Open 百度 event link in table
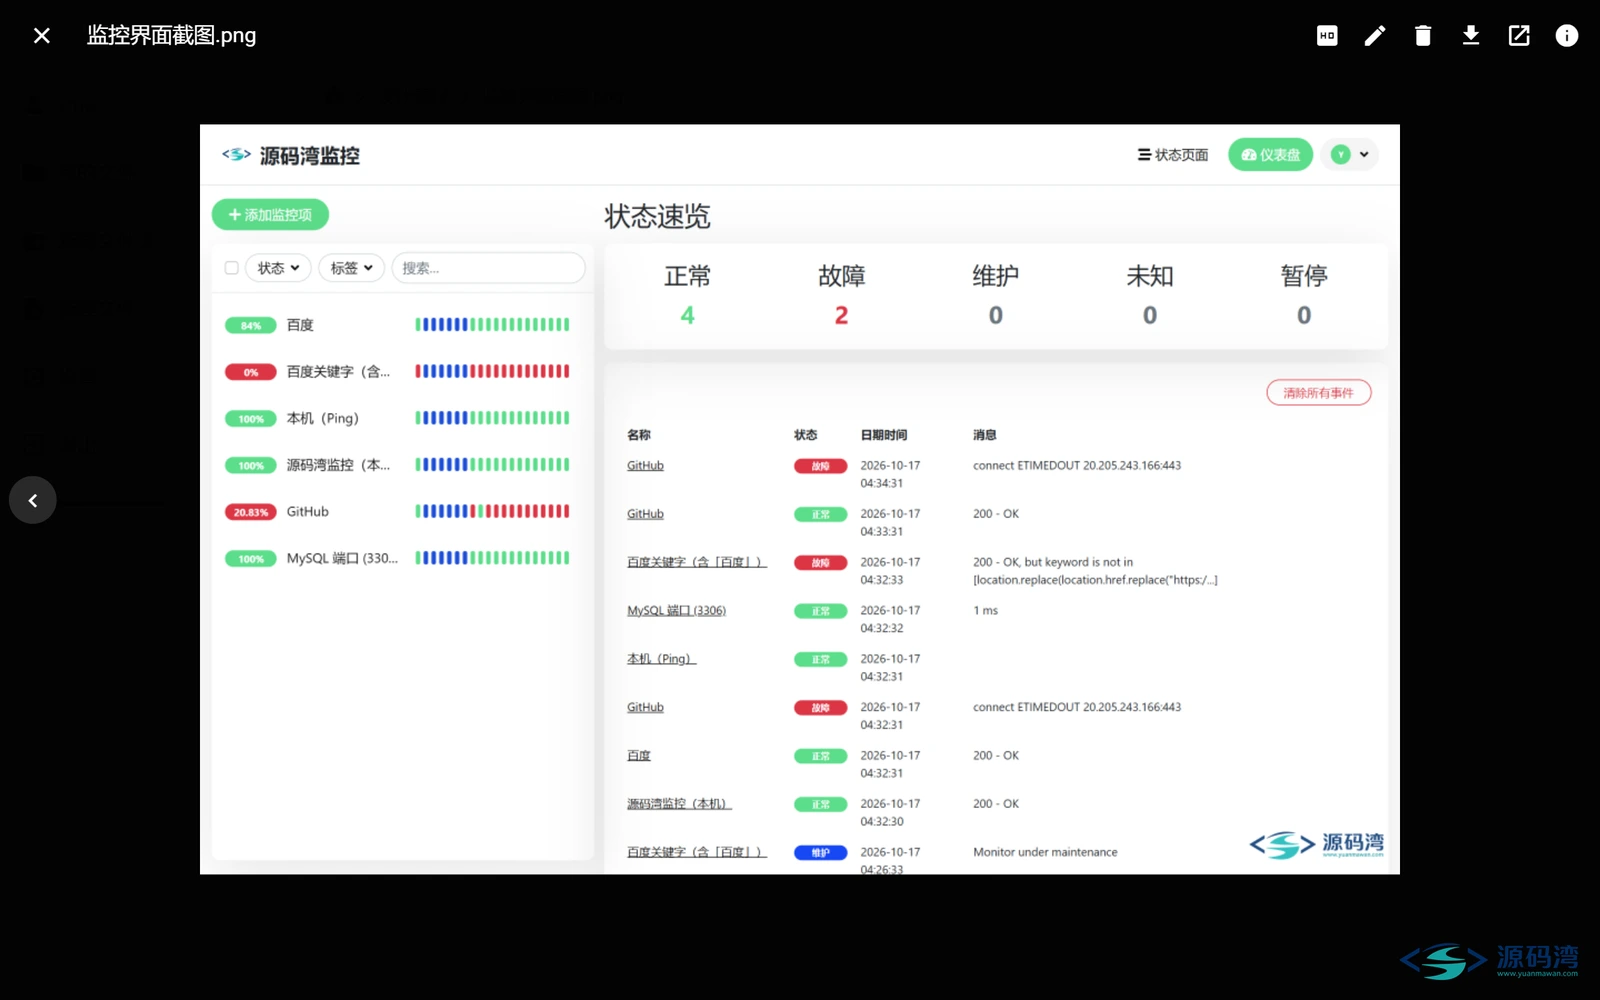 [639, 756]
